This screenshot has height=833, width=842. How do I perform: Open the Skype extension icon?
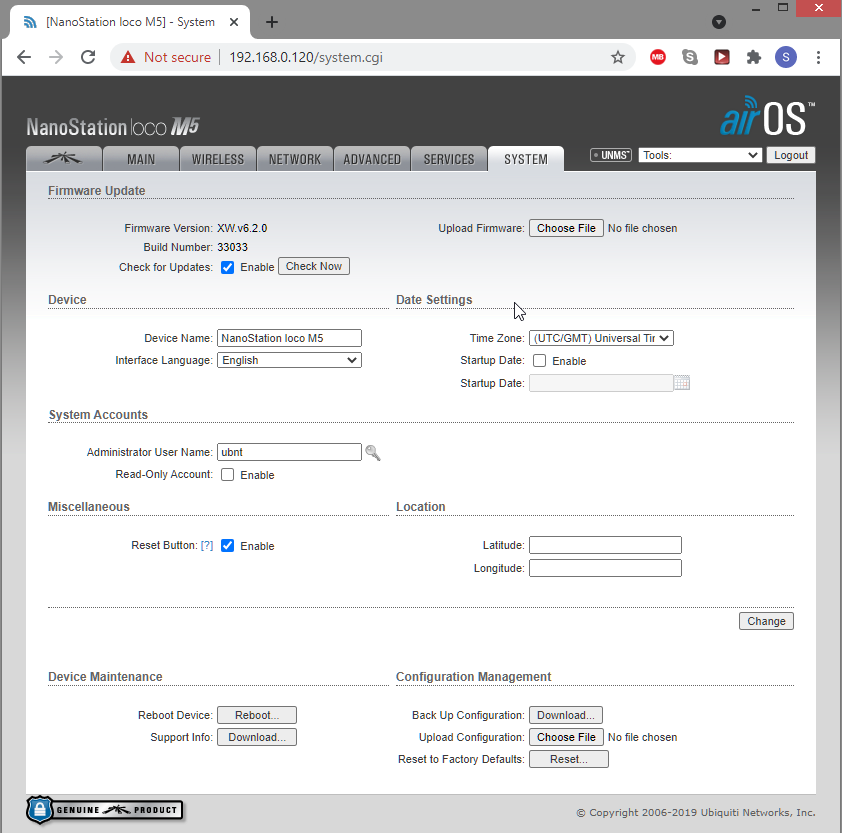(x=689, y=57)
